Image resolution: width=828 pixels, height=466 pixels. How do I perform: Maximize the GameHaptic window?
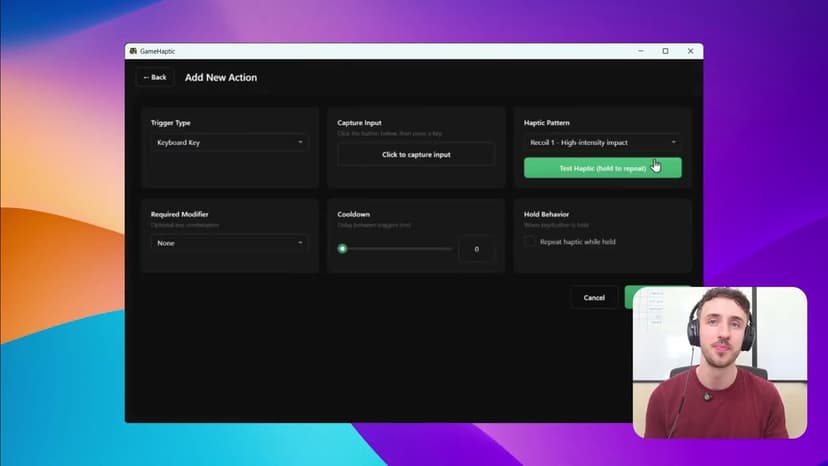click(665, 51)
